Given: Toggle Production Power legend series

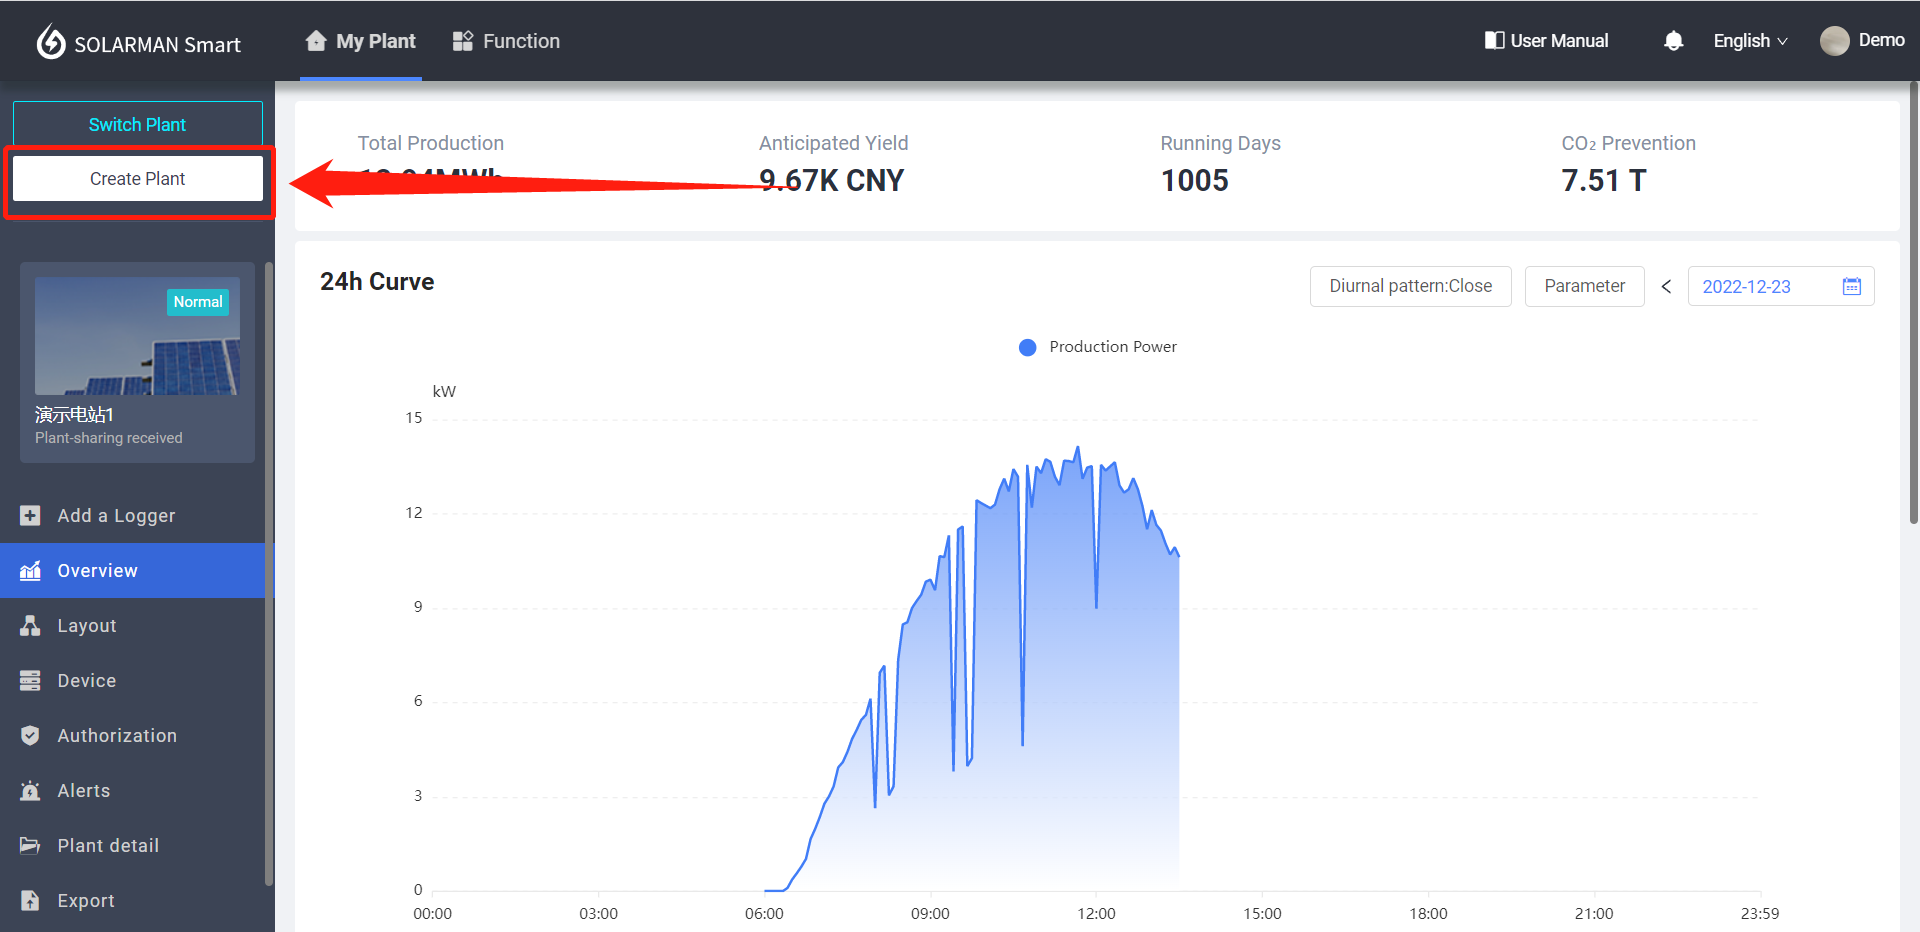Looking at the screenshot, I should pos(1098,347).
